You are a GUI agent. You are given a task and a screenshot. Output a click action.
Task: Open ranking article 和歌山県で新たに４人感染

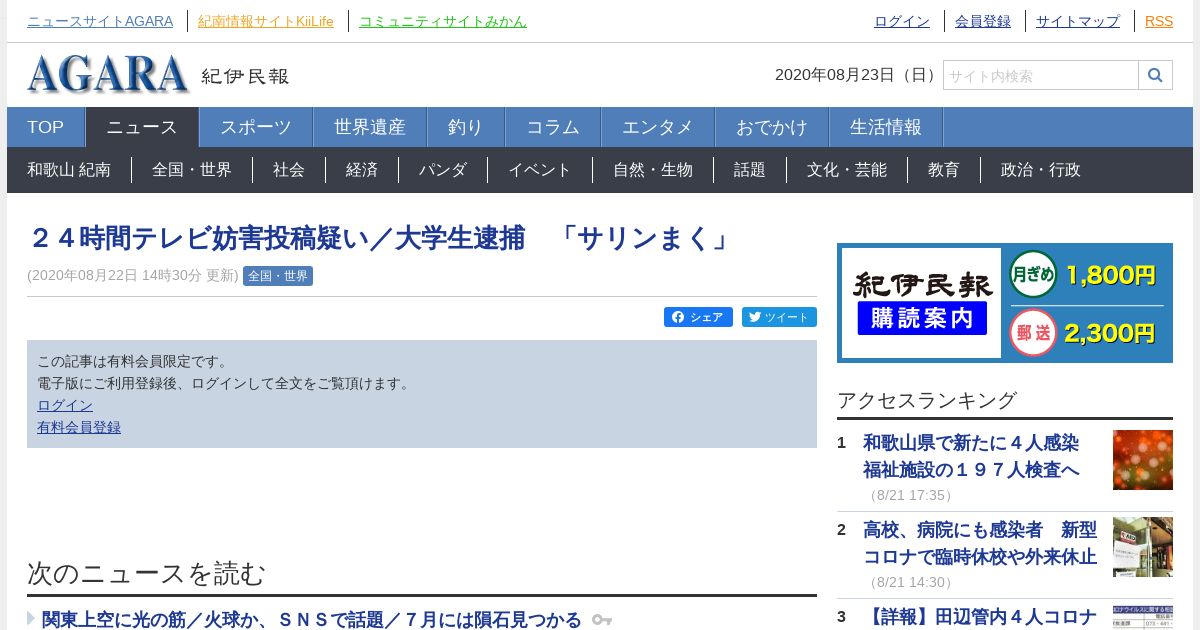(972, 456)
